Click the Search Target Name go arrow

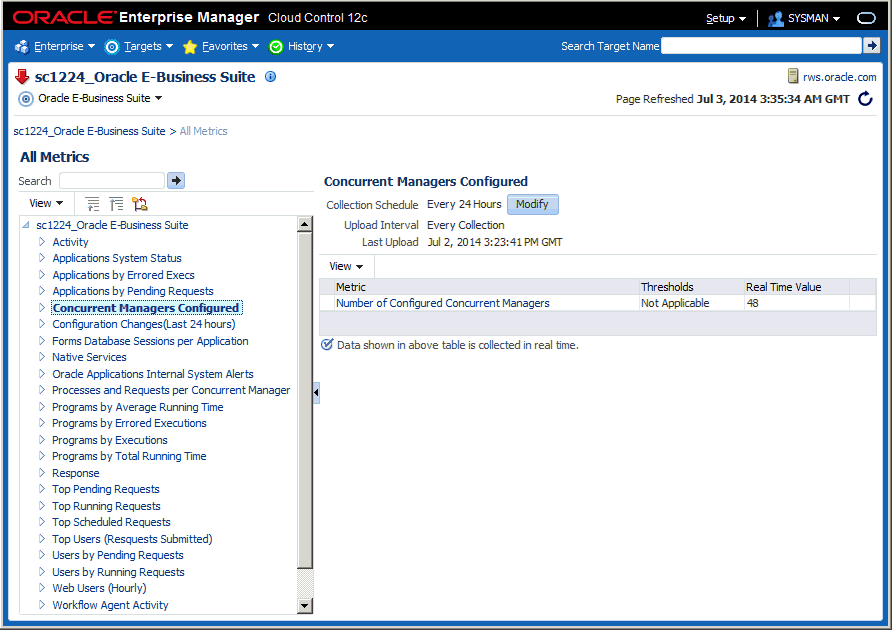click(872, 46)
